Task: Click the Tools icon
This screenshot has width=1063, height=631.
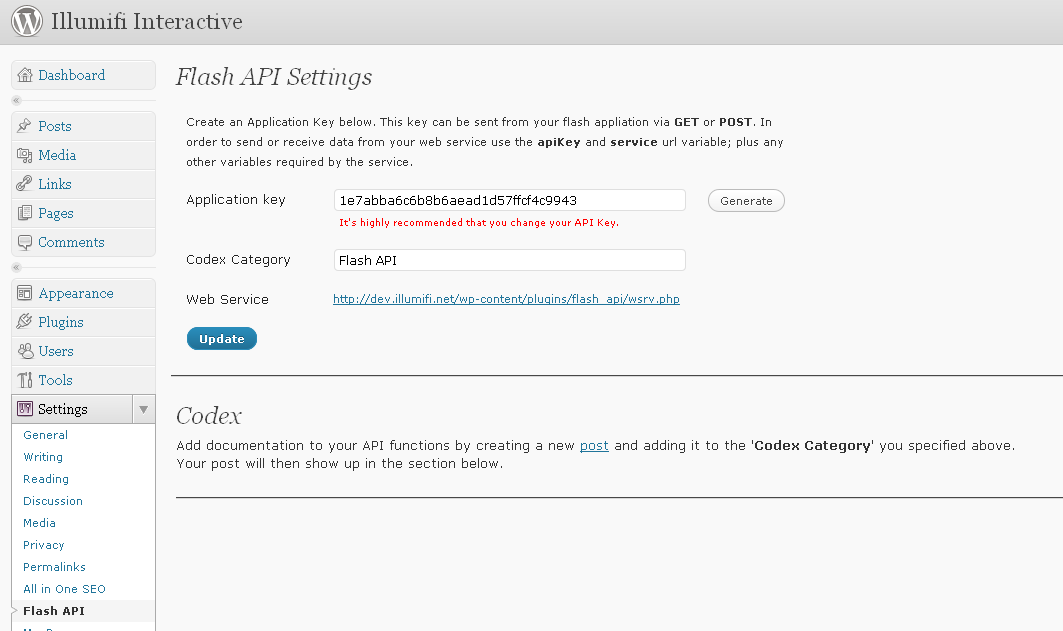Action: [x=24, y=380]
